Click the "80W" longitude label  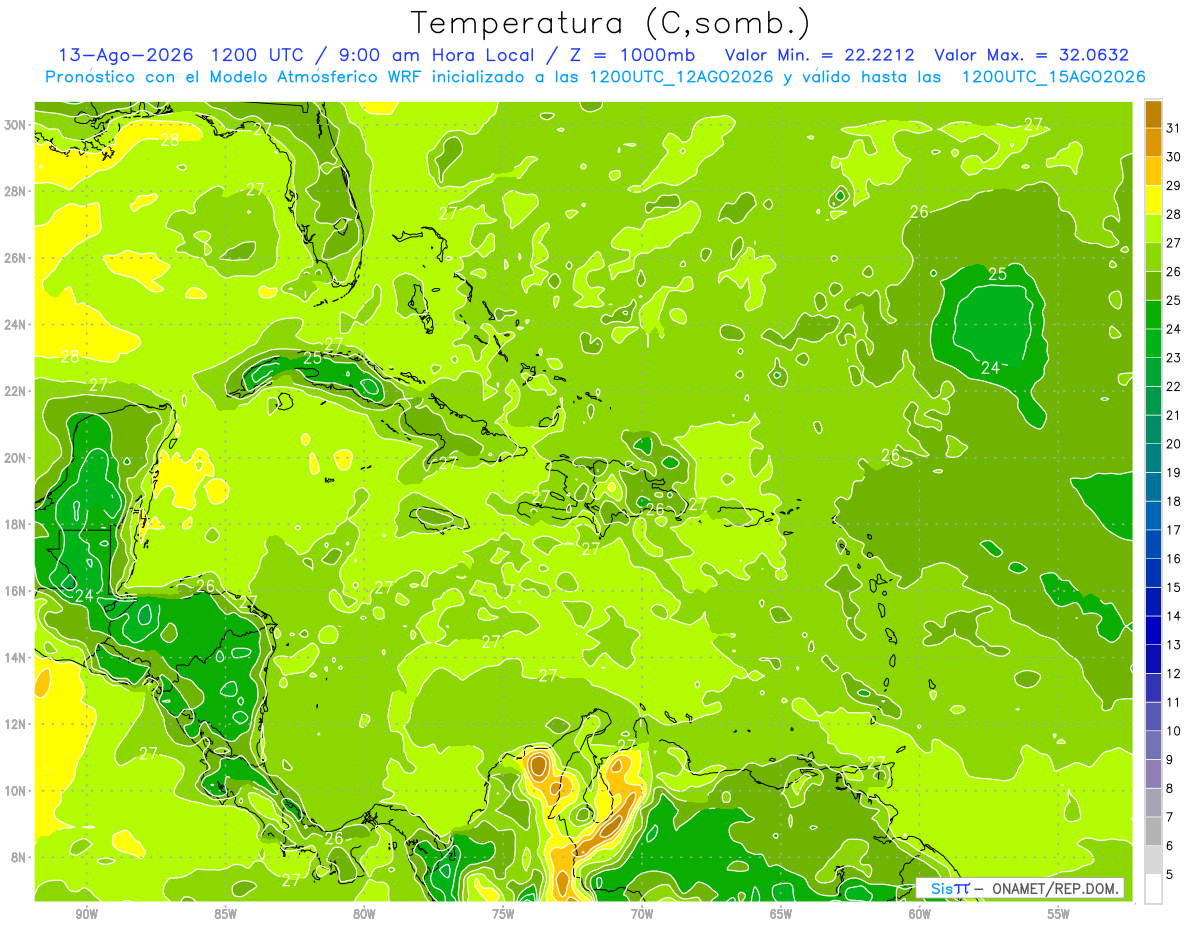pos(364,915)
